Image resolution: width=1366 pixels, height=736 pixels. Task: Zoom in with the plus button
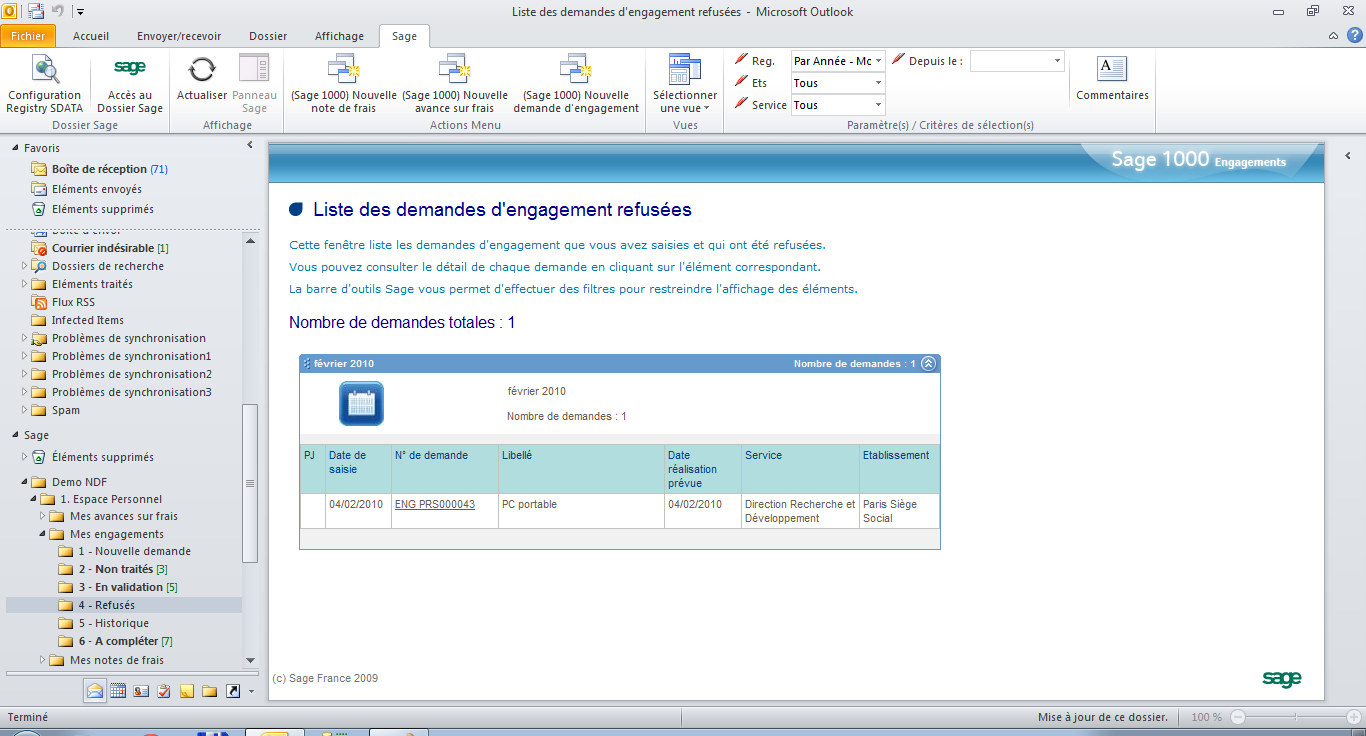pyautogui.click(x=1354, y=717)
